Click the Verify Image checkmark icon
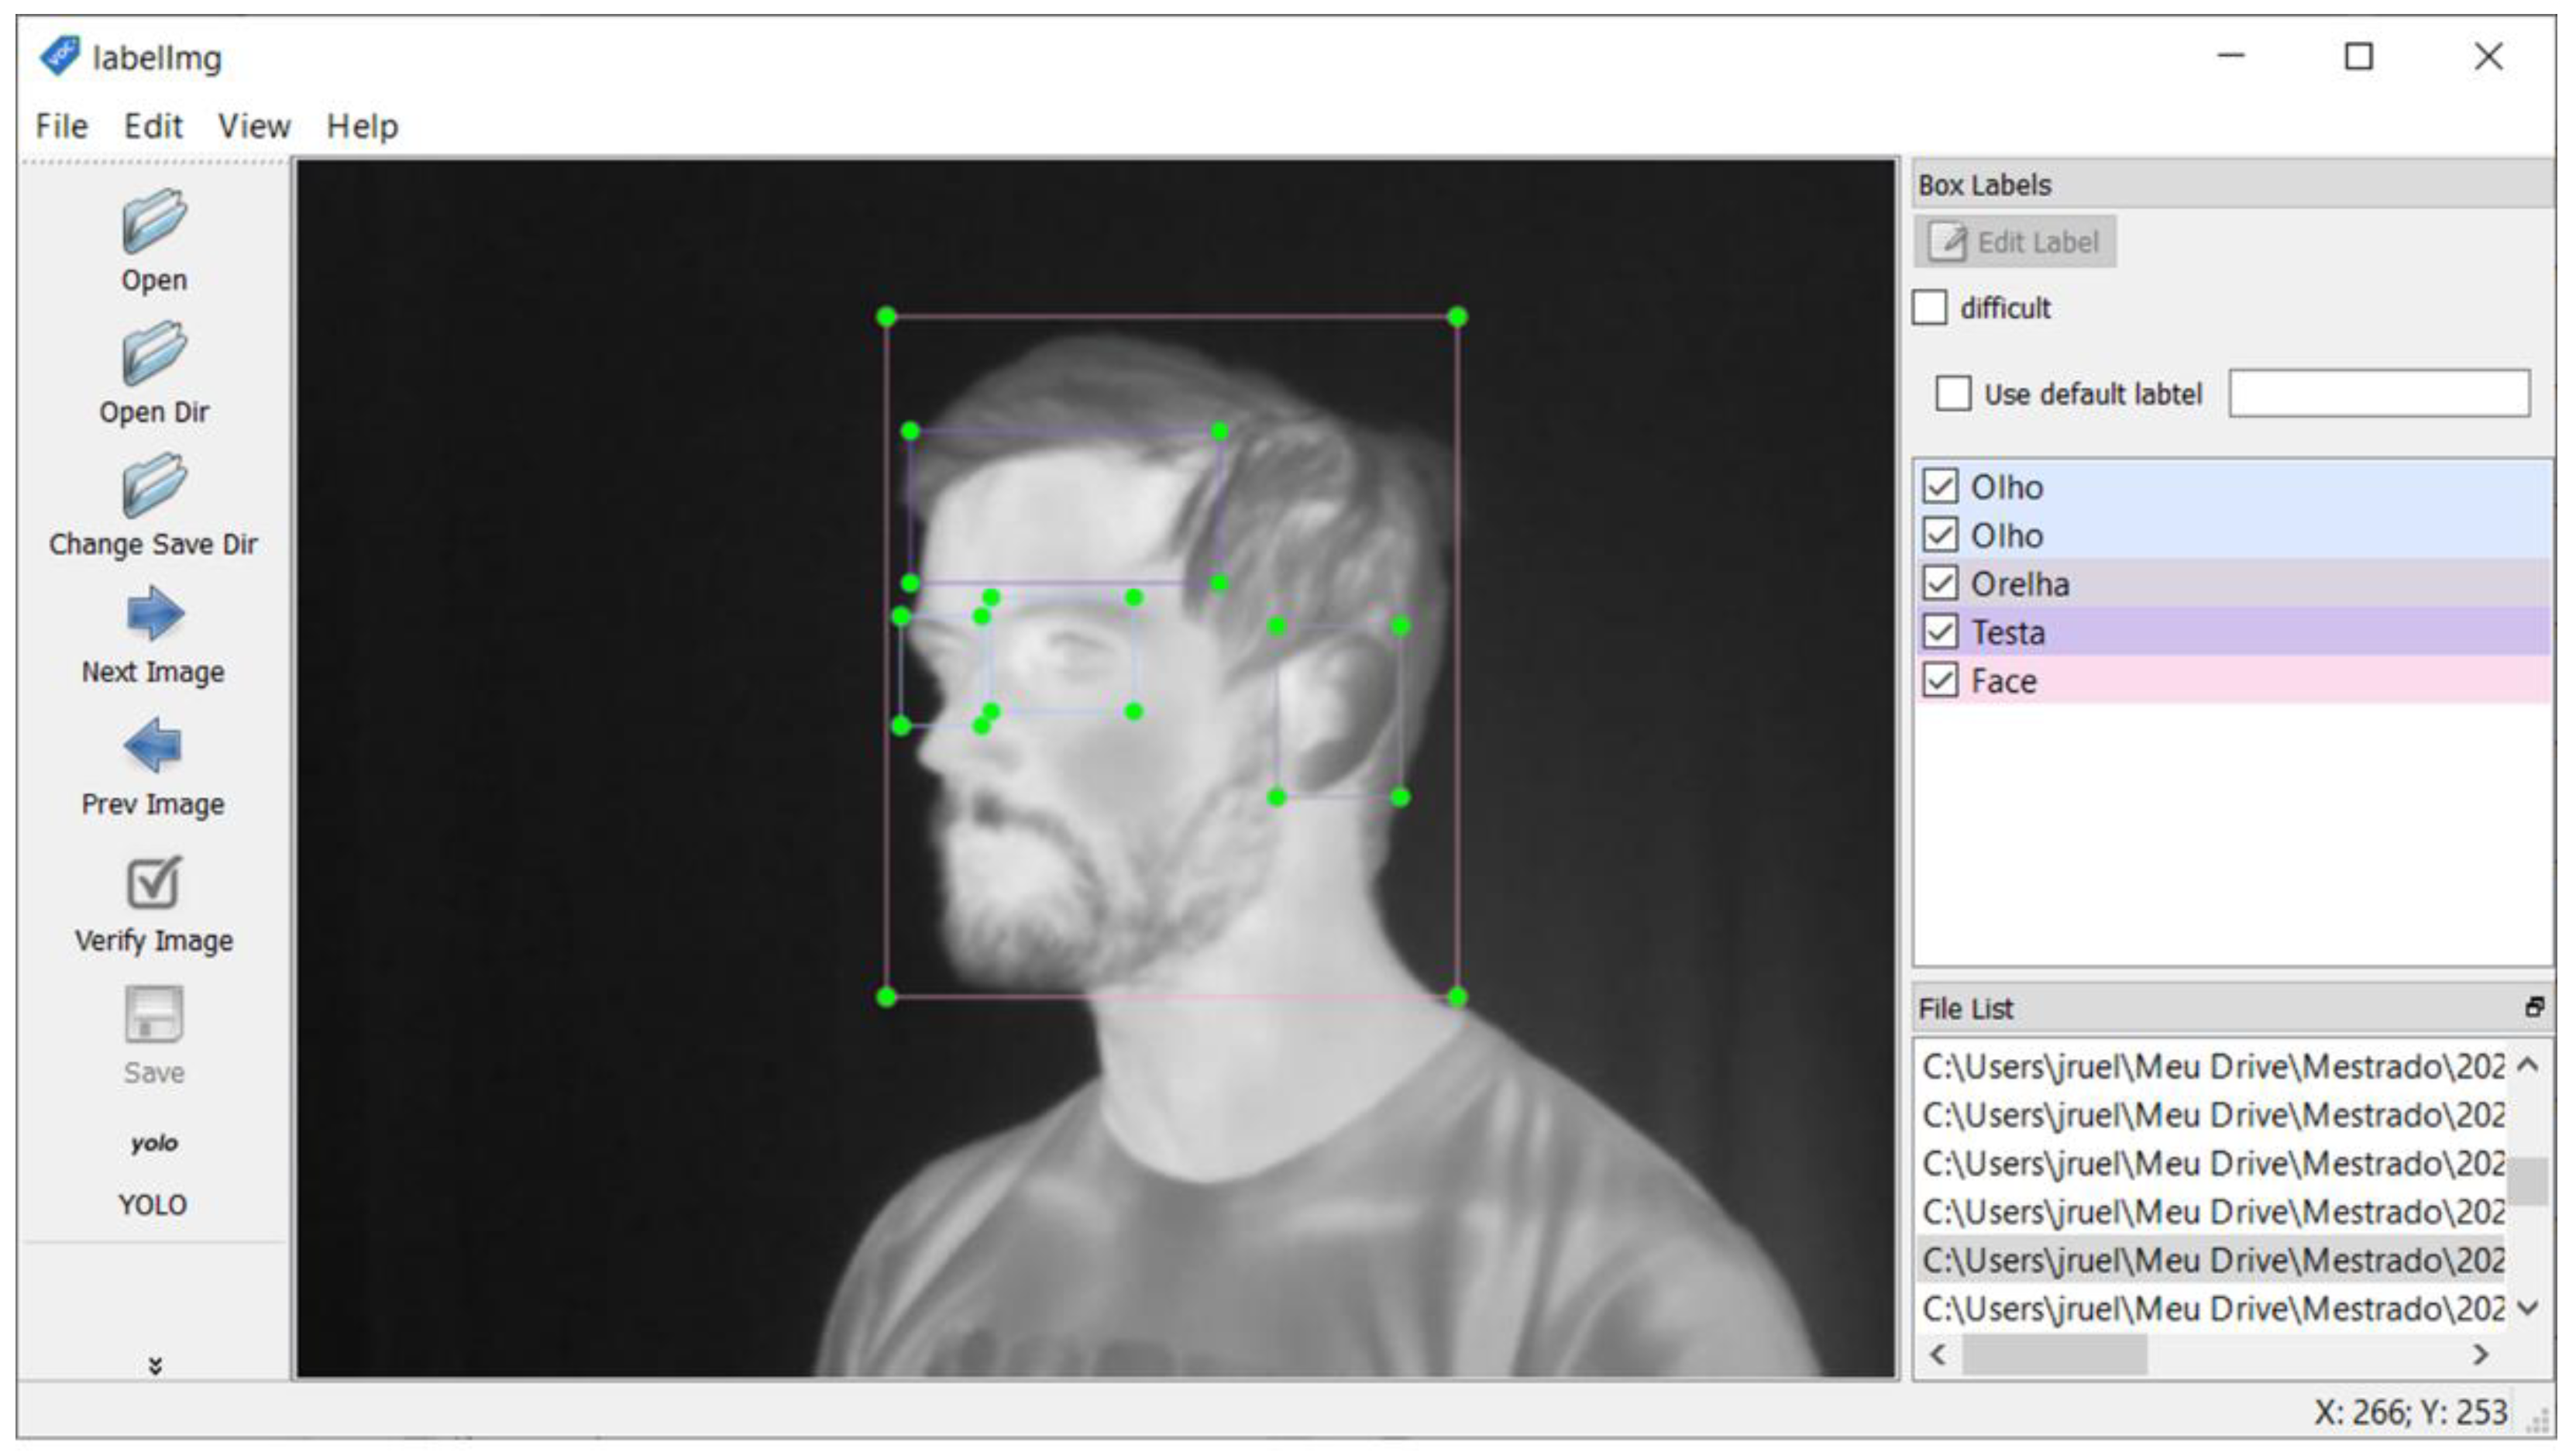 point(153,882)
